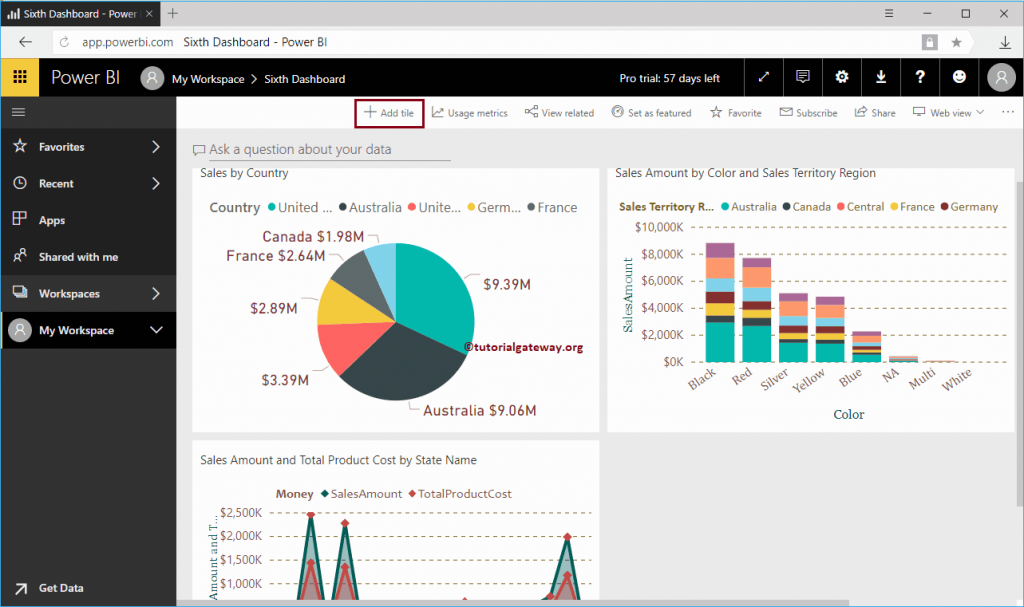Subscribe to the dashboard
The height and width of the screenshot is (607, 1024).
click(x=808, y=112)
